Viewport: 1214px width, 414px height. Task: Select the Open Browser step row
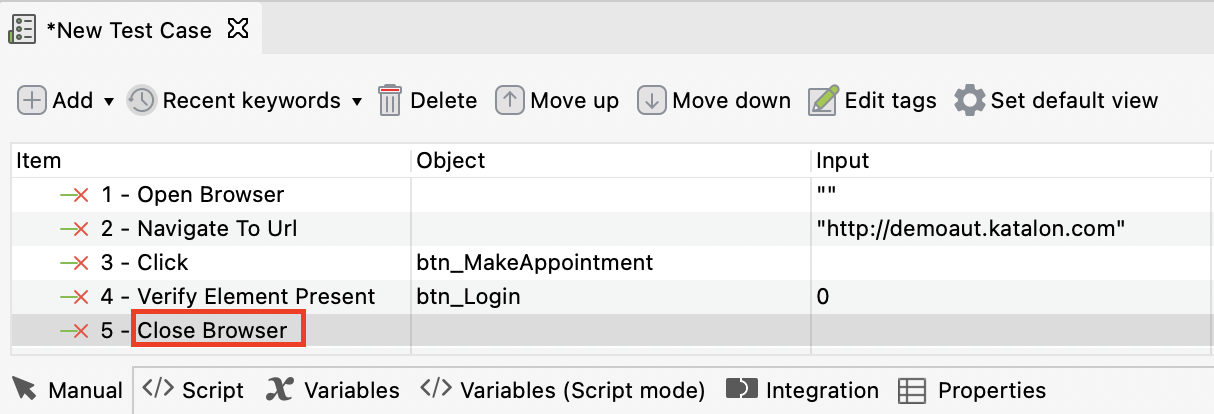pos(210,195)
